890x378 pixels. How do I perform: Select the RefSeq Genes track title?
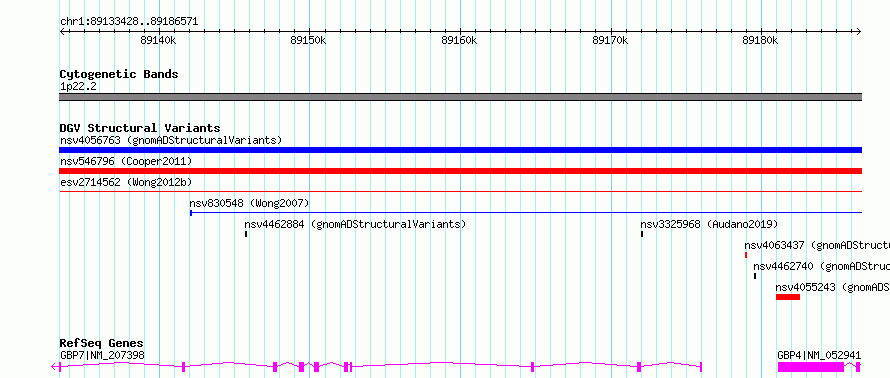click(x=102, y=343)
